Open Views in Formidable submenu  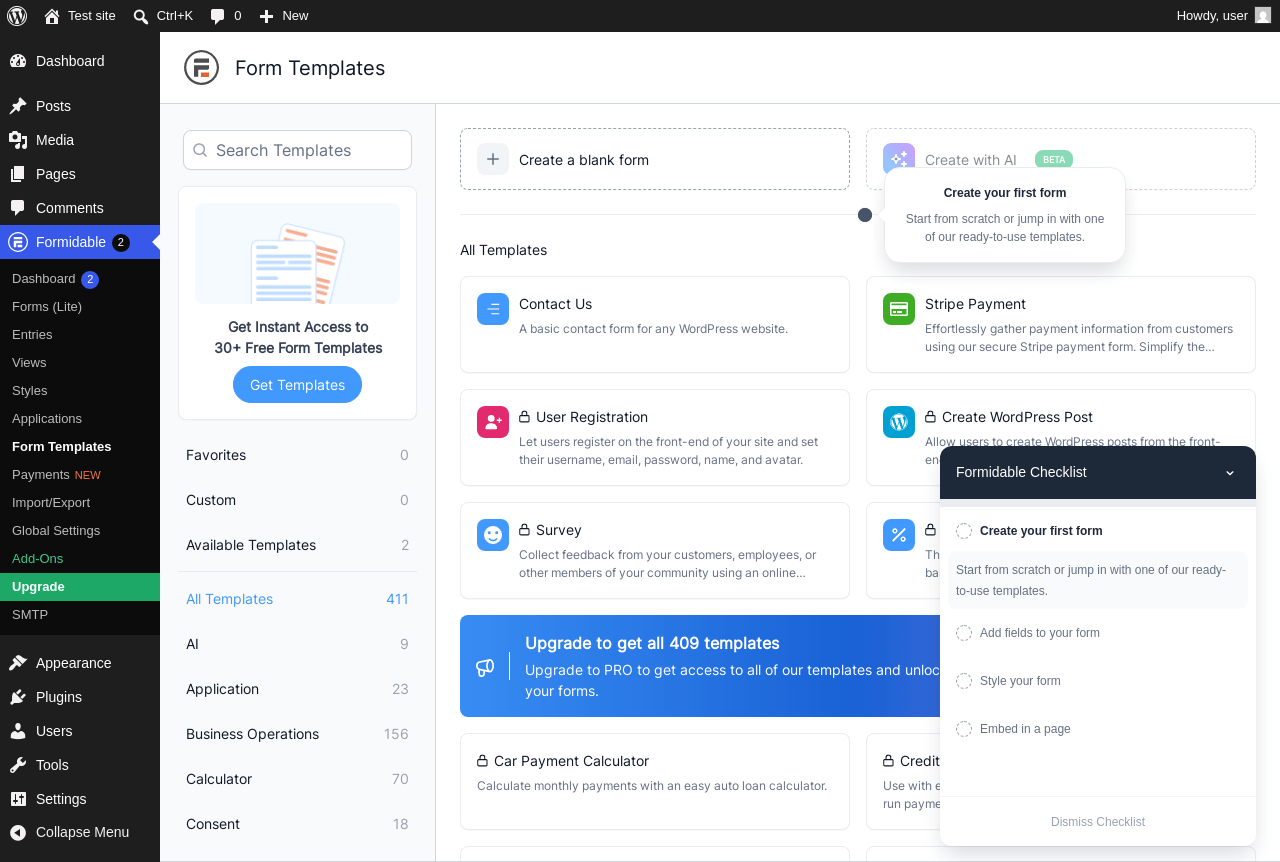[x=80, y=363]
